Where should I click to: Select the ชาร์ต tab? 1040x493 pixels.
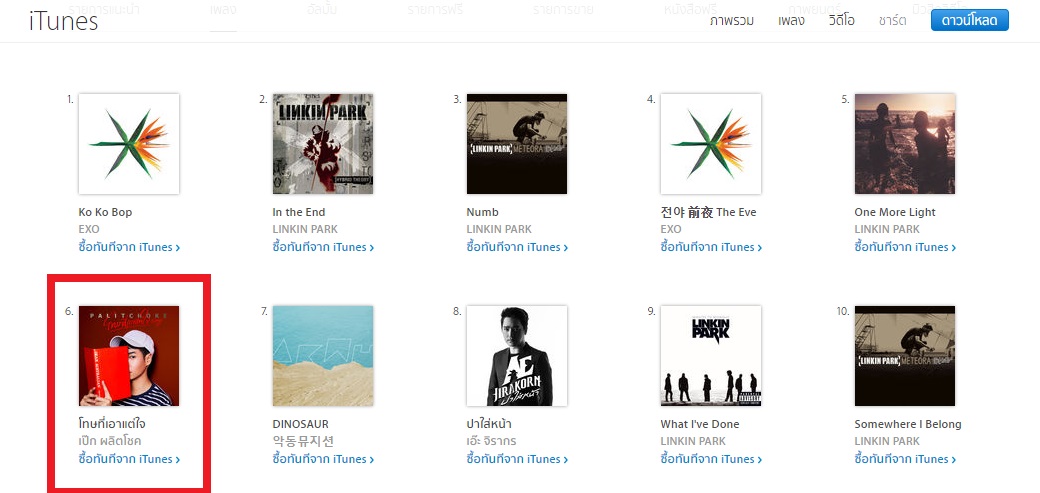(893, 21)
